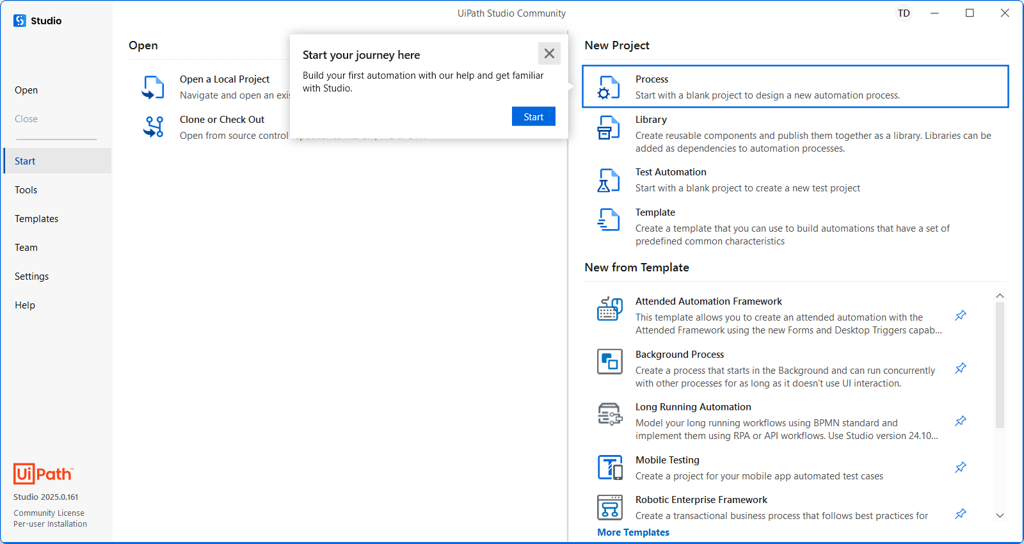Pin the Attended Automation Framework template
Screen dimensions: 1024x544
pos(960,316)
